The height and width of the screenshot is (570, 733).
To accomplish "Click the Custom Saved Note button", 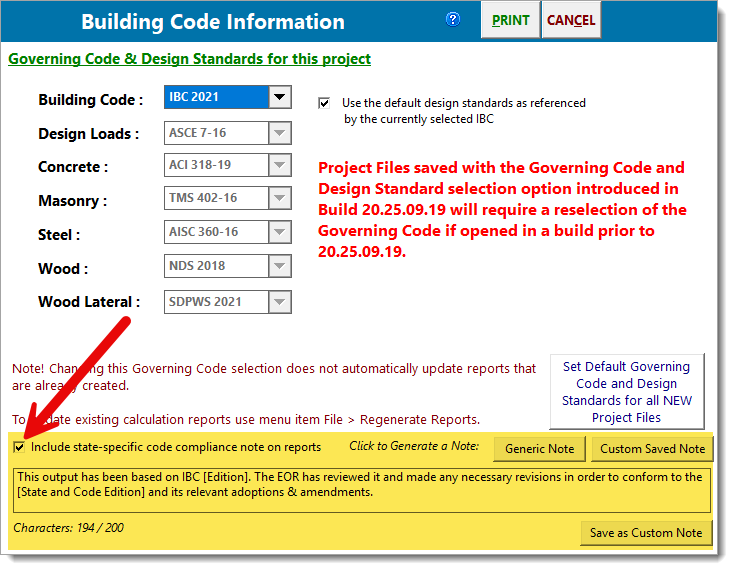I will click(x=652, y=449).
